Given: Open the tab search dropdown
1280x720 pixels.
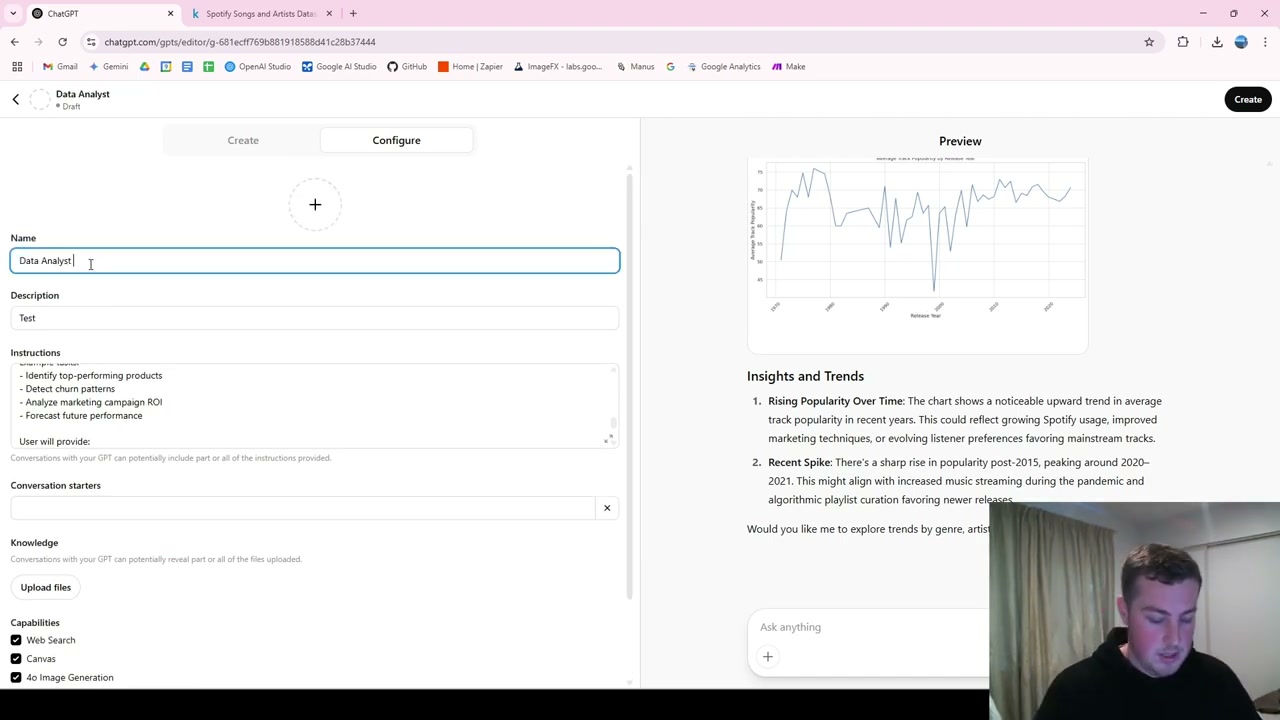Looking at the screenshot, I should point(13,13).
